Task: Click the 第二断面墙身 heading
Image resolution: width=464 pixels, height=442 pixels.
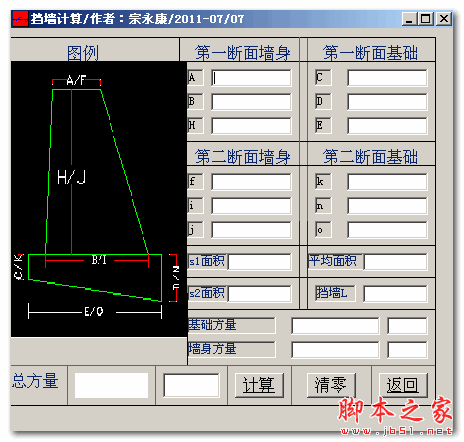Action: [x=242, y=157]
